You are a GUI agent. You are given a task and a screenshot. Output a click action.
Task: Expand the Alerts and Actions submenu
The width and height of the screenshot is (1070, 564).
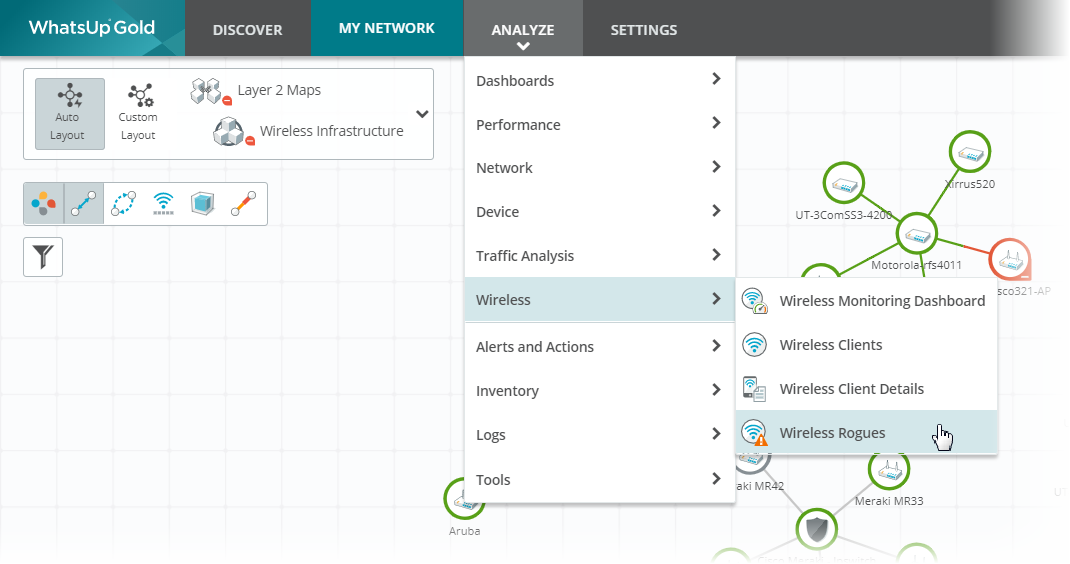pos(599,346)
